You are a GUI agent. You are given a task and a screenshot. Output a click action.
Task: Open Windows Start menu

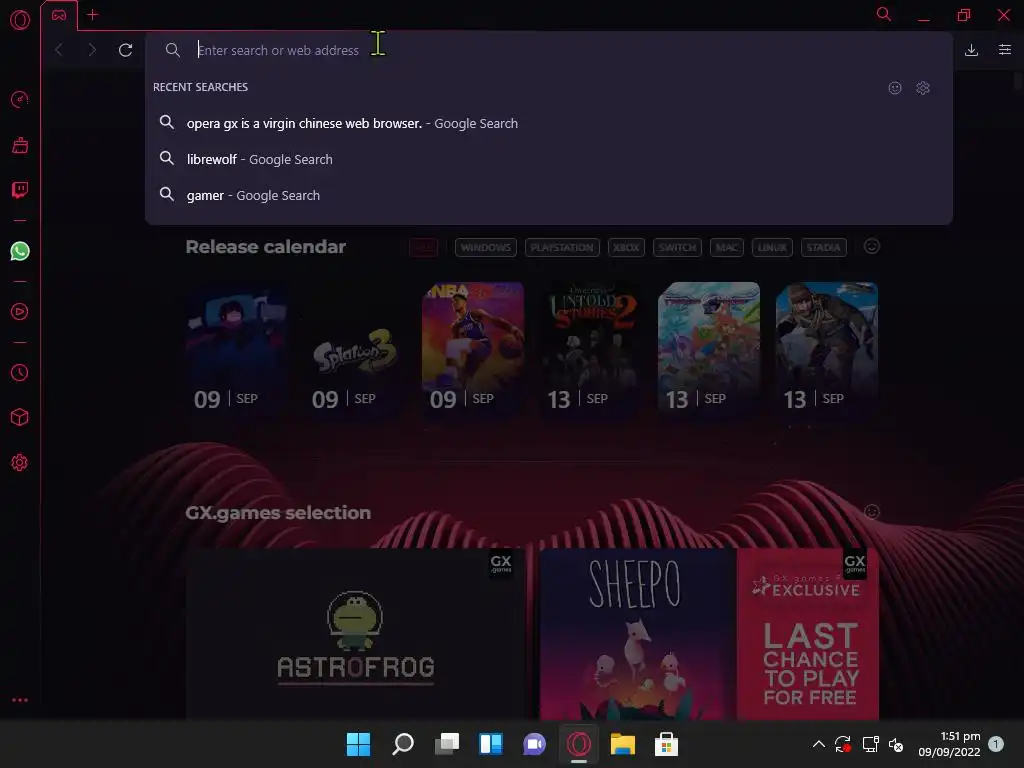(358, 744)
